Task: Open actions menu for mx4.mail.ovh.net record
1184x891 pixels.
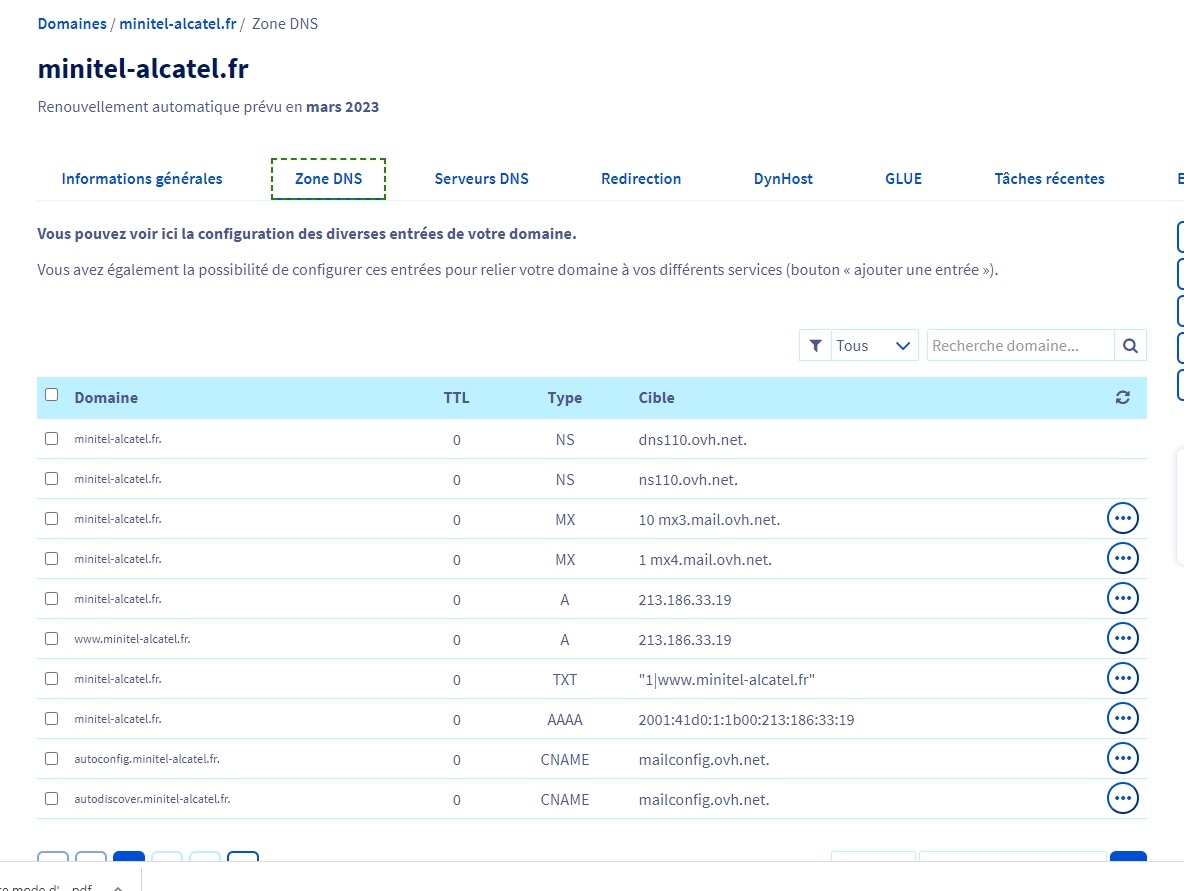Action: (1122, 559)
